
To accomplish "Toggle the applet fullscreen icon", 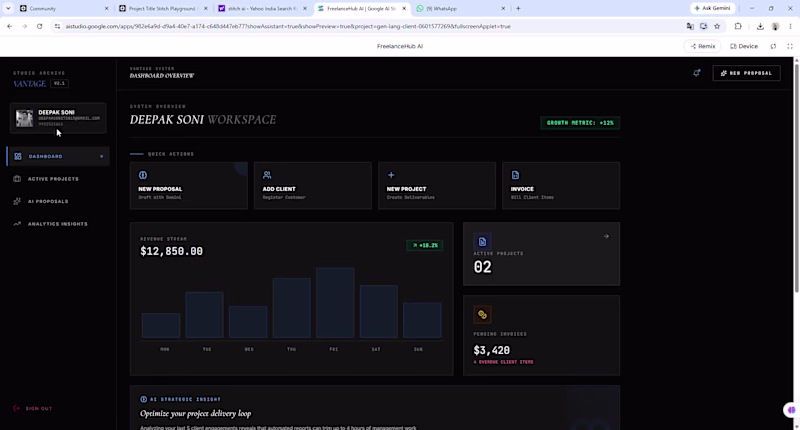I will point(790,46).
